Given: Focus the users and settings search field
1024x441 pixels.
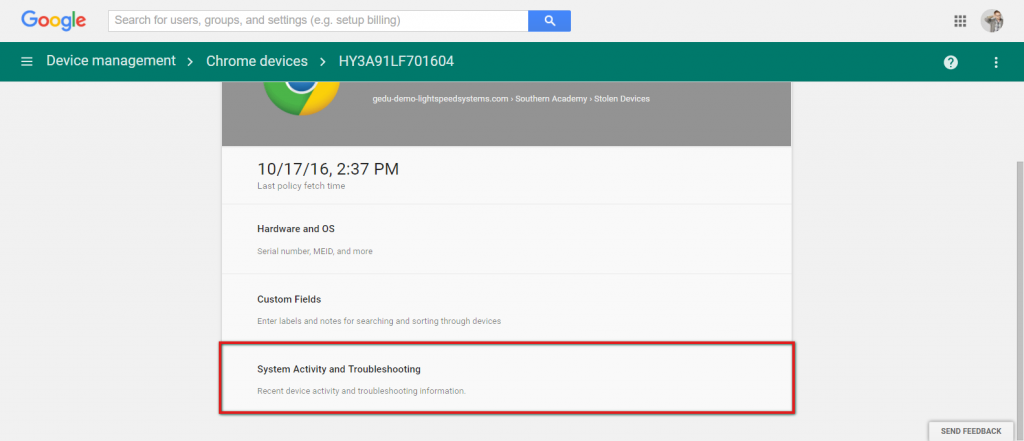Looking at the screenshot, I should 318,21.
